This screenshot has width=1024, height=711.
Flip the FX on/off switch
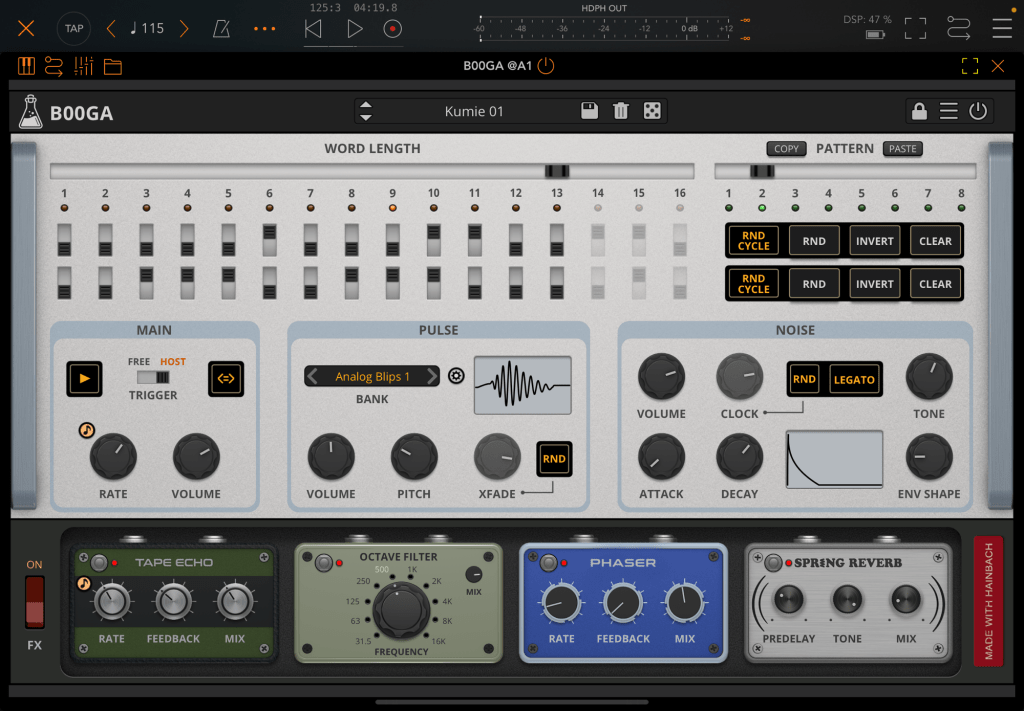click(x=35, y=602)
